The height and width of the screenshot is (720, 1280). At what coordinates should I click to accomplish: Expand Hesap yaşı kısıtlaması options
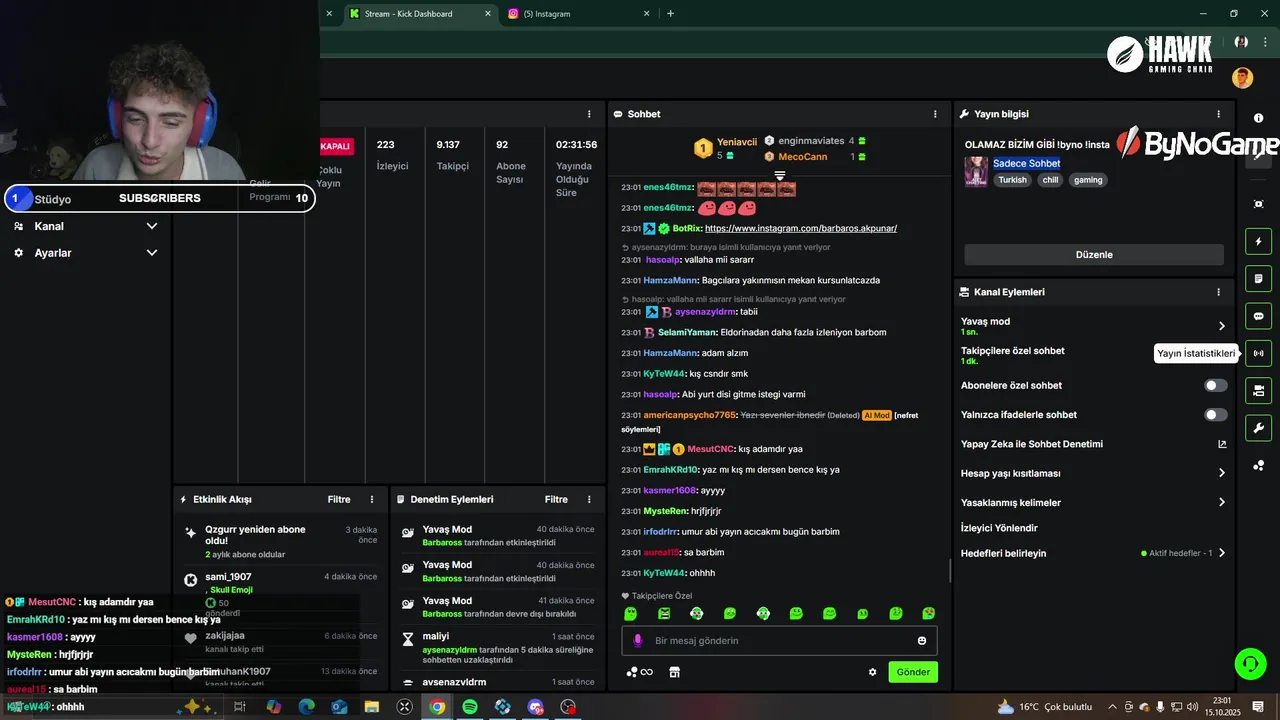pyautogui.click(x=1221, y=473)
